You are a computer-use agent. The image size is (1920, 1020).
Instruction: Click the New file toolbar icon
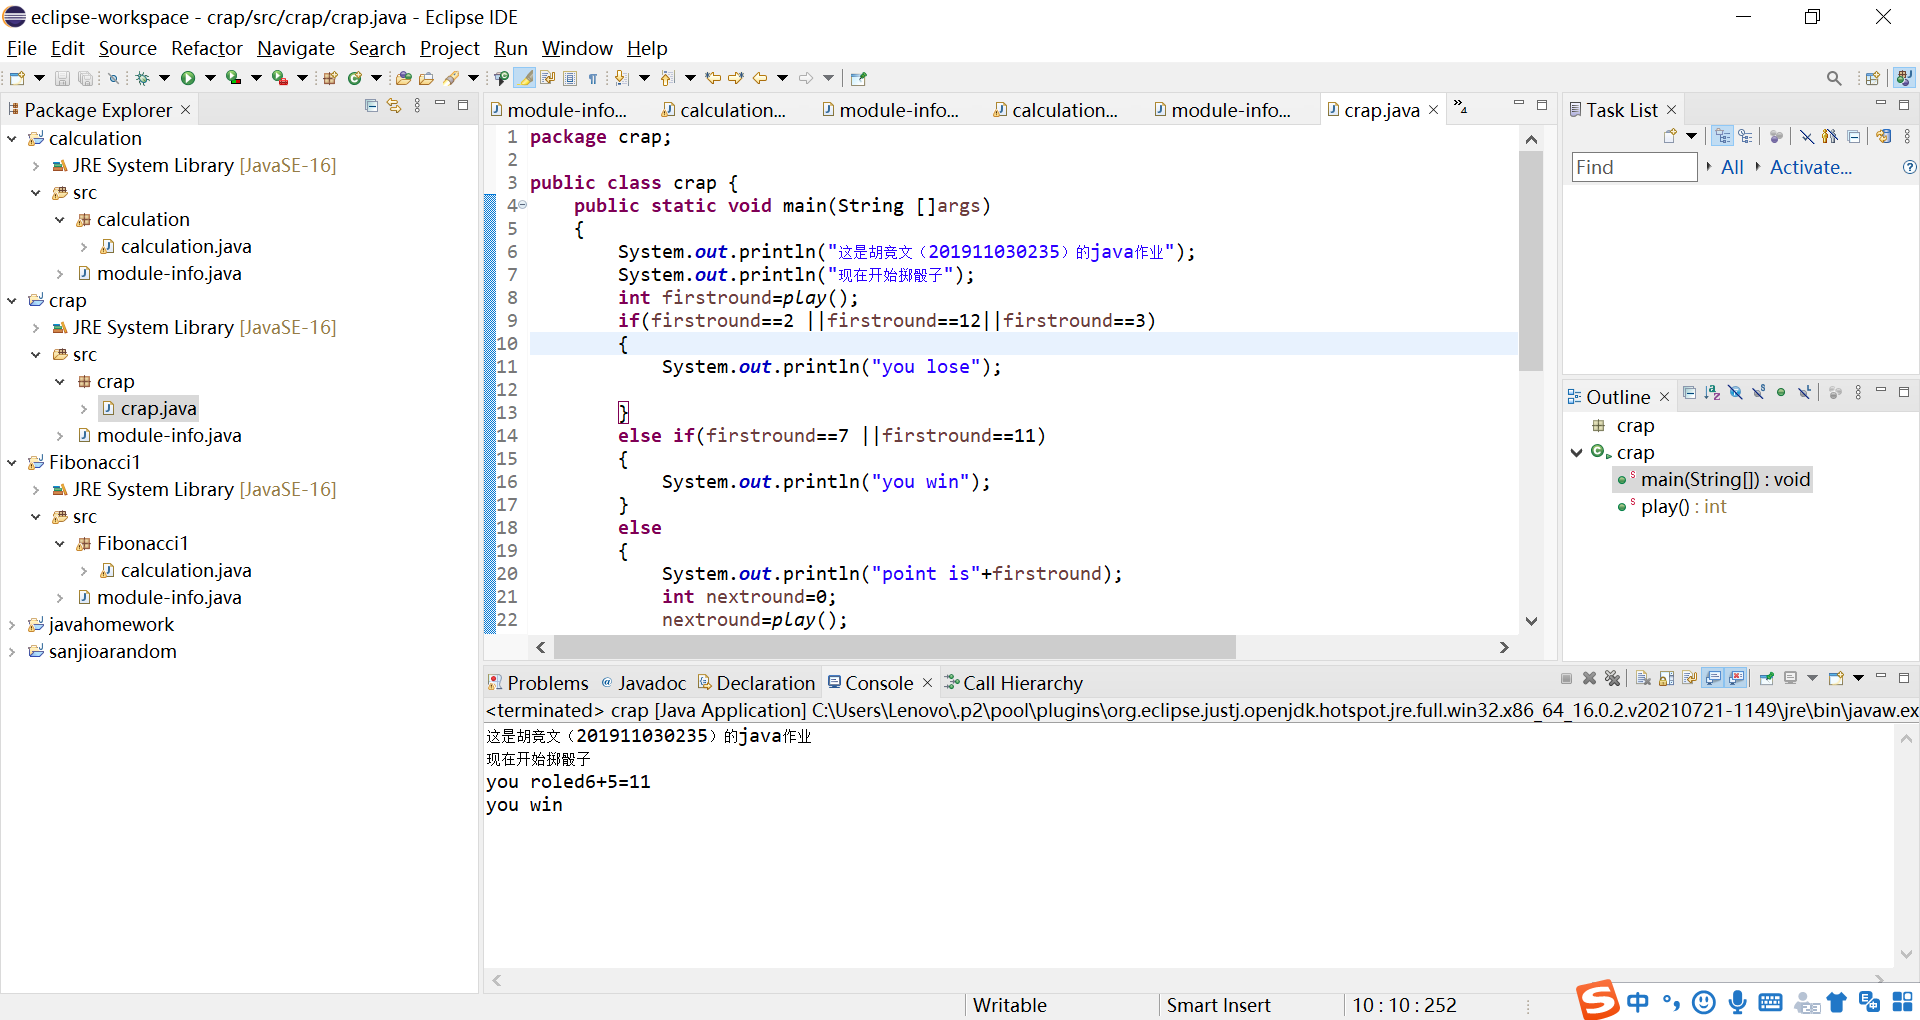(17, 78)
